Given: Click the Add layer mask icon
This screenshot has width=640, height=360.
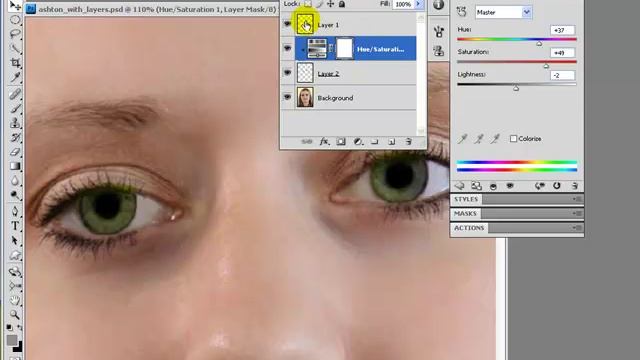Looking at the screenshot, I should tap(341, 142).
